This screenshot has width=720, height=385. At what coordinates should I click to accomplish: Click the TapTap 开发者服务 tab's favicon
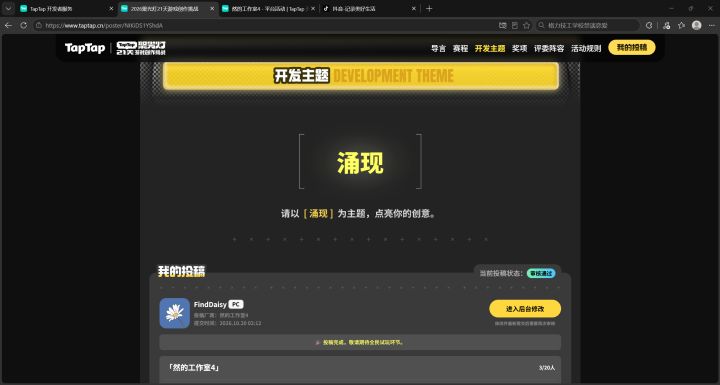23,8
